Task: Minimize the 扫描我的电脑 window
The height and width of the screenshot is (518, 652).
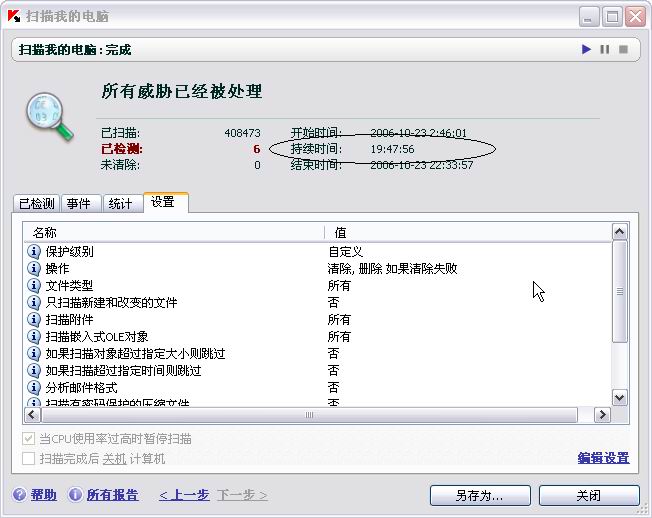Action: click(589, 17)
